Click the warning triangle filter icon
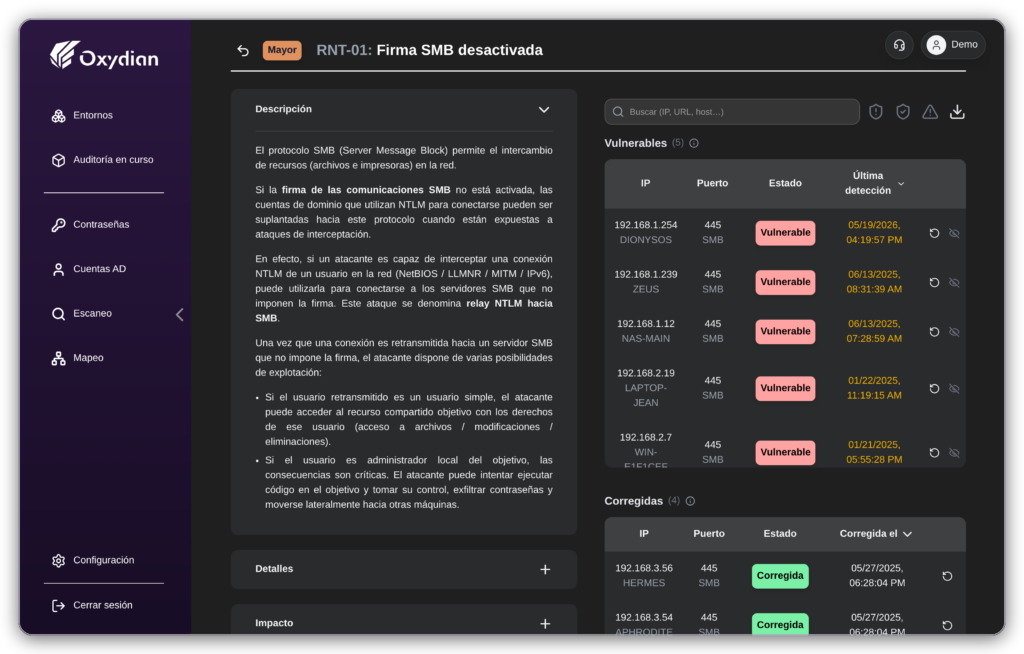Screen dimensions: 1024x654 point(930,112)
